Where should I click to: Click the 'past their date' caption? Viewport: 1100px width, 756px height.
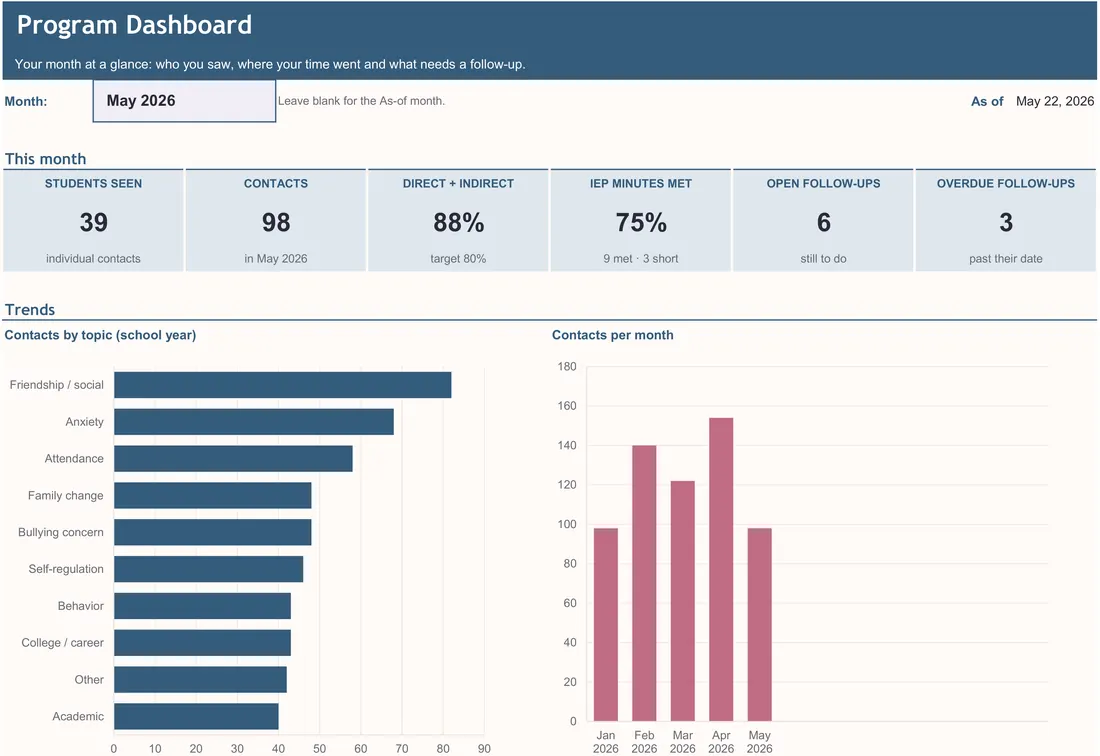click(x=1006, y=259)
